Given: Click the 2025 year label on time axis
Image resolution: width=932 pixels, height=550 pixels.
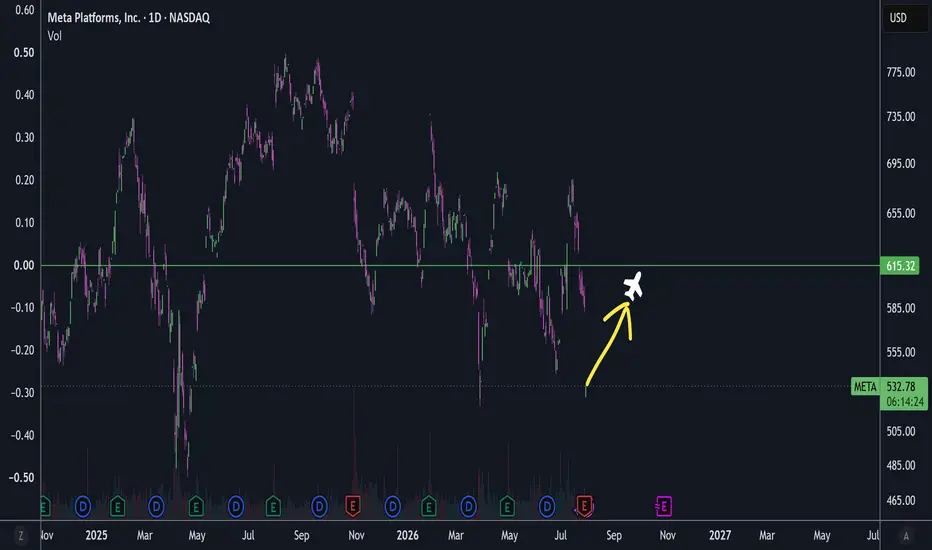Looking at the screenshot, I should tap(96, 536).
